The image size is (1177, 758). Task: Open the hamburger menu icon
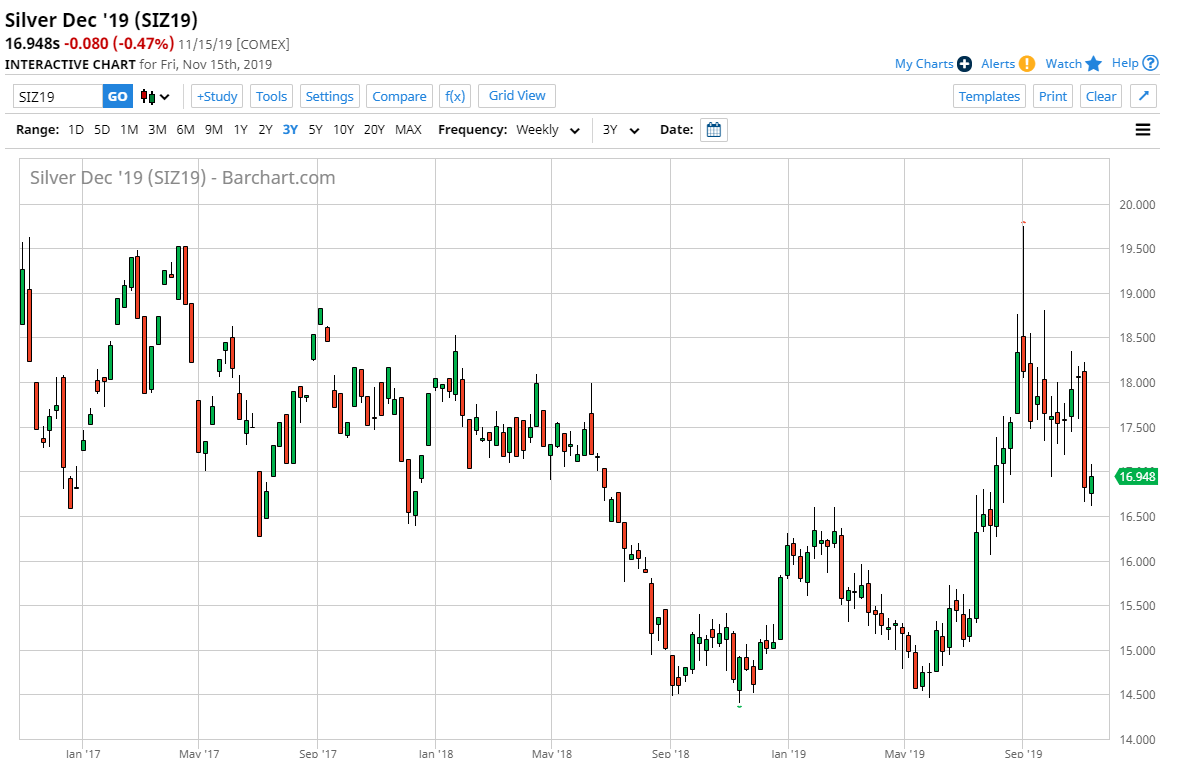point(1142,130)
